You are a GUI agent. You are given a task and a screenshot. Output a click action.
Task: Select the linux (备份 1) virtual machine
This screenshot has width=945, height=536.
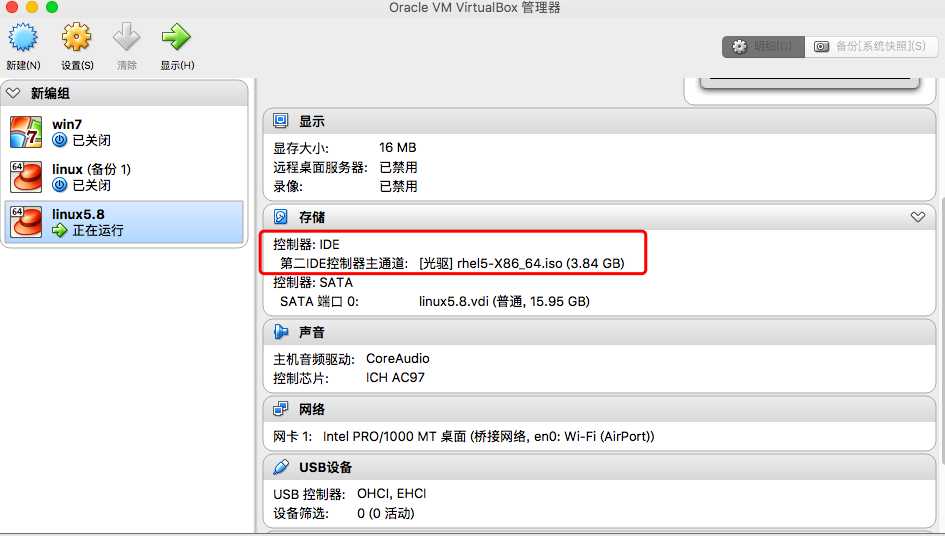125,177
